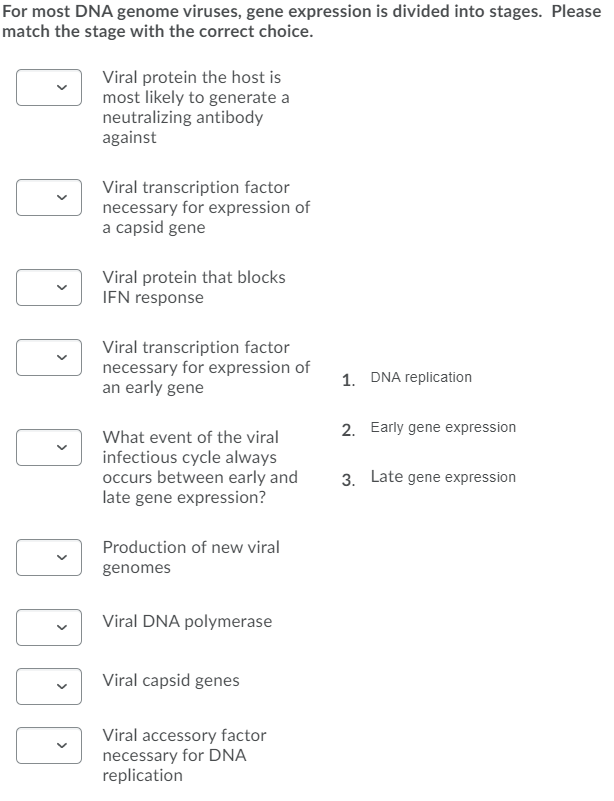Image resolution: width=614 pixels, height=801 pixels.
Task: Select the answer choice DNA replication
Action: point(420,378)
